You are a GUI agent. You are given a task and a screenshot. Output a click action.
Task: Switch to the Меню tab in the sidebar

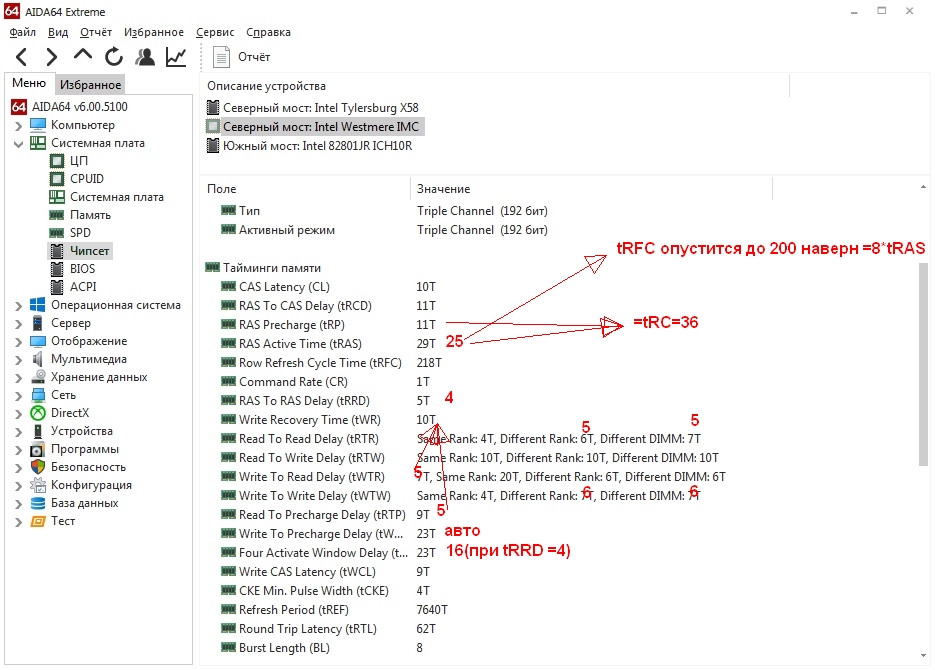(x=29, y=83)
